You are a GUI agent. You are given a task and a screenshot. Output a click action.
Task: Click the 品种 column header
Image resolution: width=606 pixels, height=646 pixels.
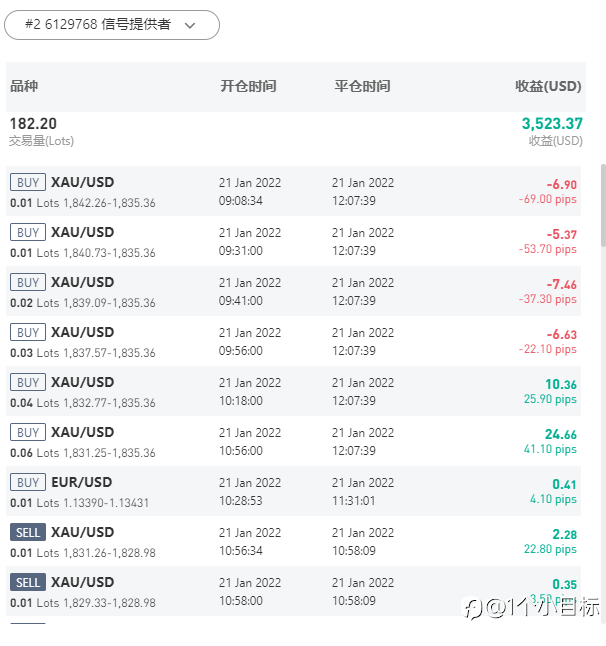click(24, 86)
